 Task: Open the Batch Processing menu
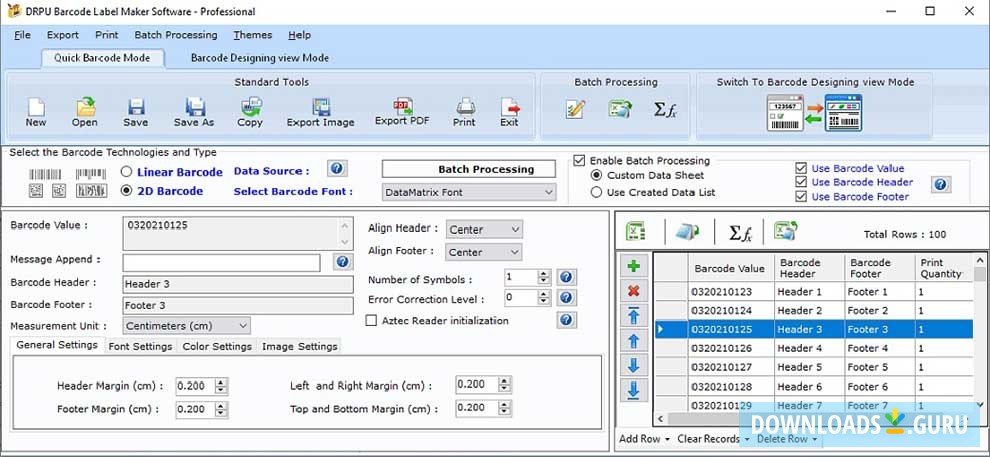pos(176,35)
